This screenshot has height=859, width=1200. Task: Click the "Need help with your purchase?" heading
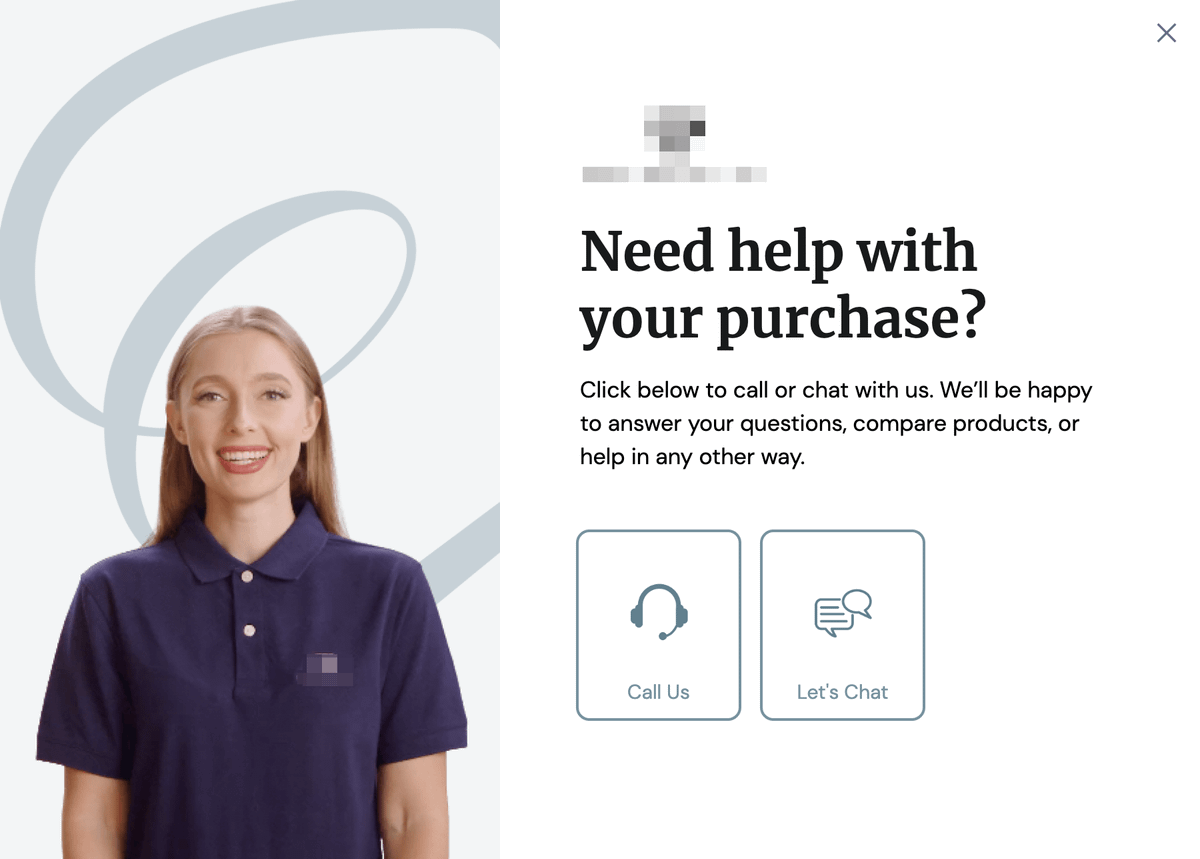click(x=783, y=285)
